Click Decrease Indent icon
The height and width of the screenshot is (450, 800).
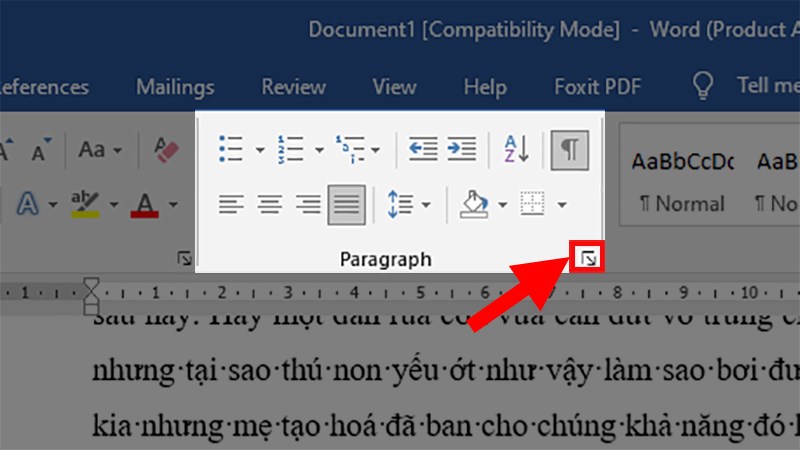(x=423, y=149)
